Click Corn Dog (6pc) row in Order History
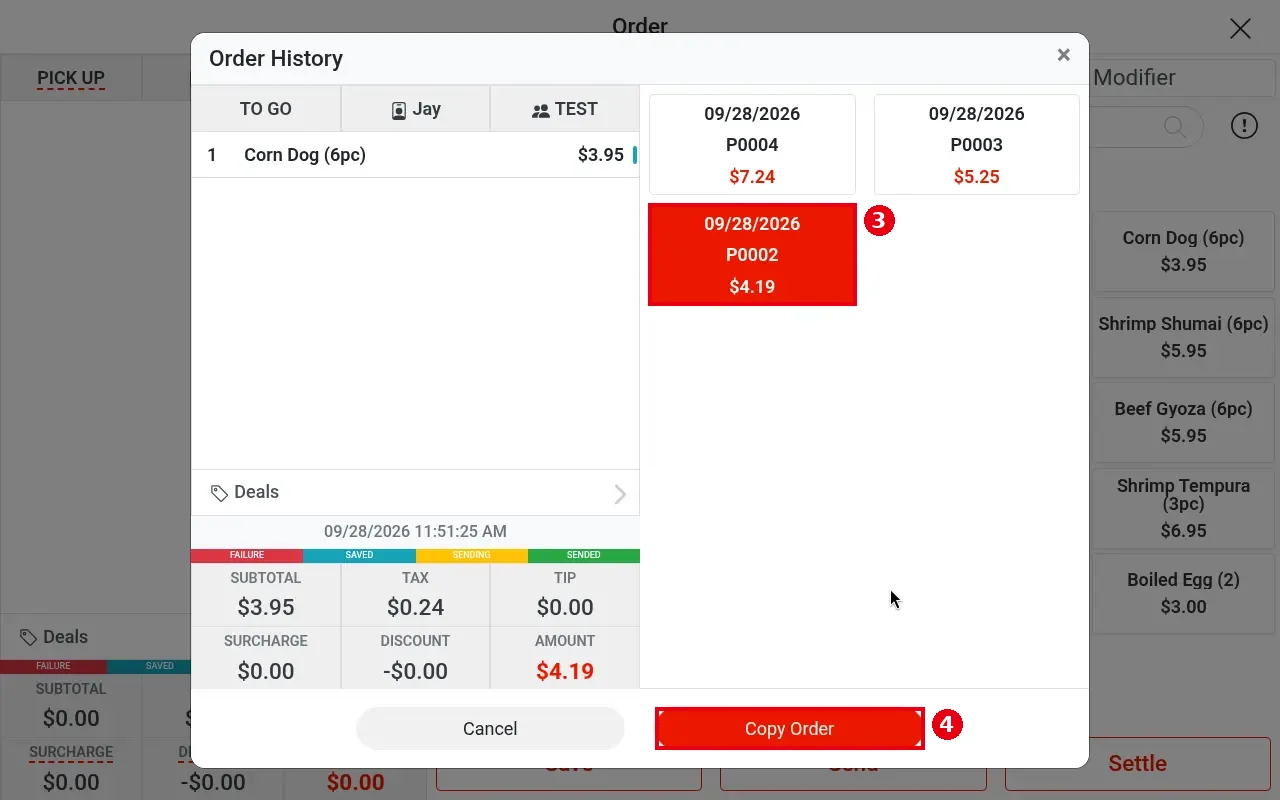The height and width of the screenshot is (800, 1280). (x=415, y=155)
